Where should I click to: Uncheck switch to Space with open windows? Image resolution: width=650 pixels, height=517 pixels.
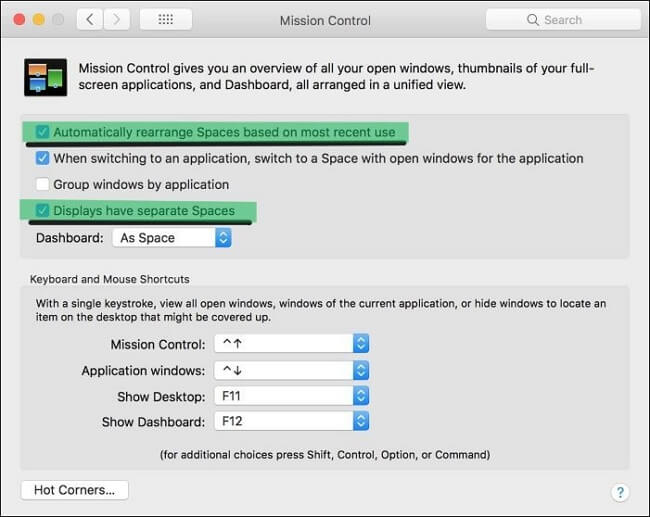coord(43,158)
